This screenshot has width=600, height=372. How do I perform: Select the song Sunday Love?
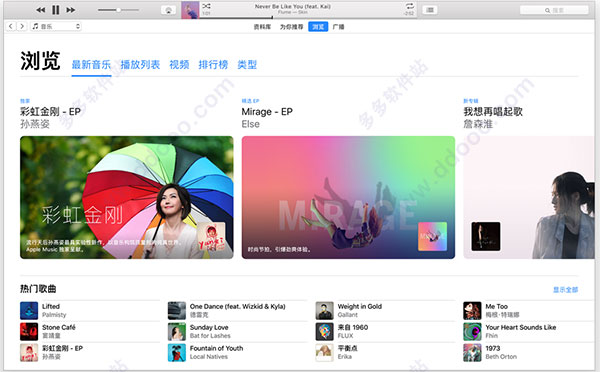[x=209, y=327]
